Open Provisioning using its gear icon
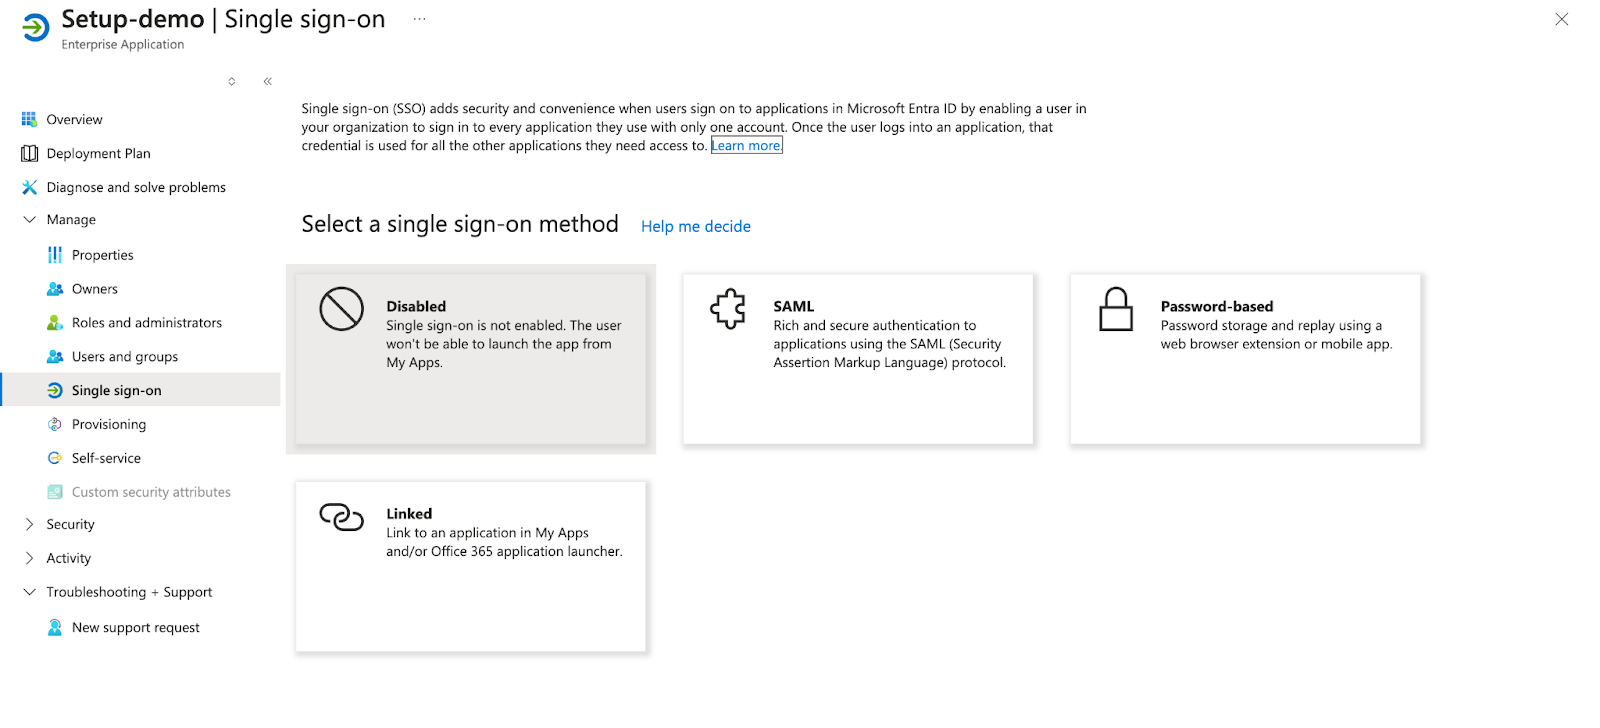The height and width of the screenshot is (728, 1600). point(54,424)
